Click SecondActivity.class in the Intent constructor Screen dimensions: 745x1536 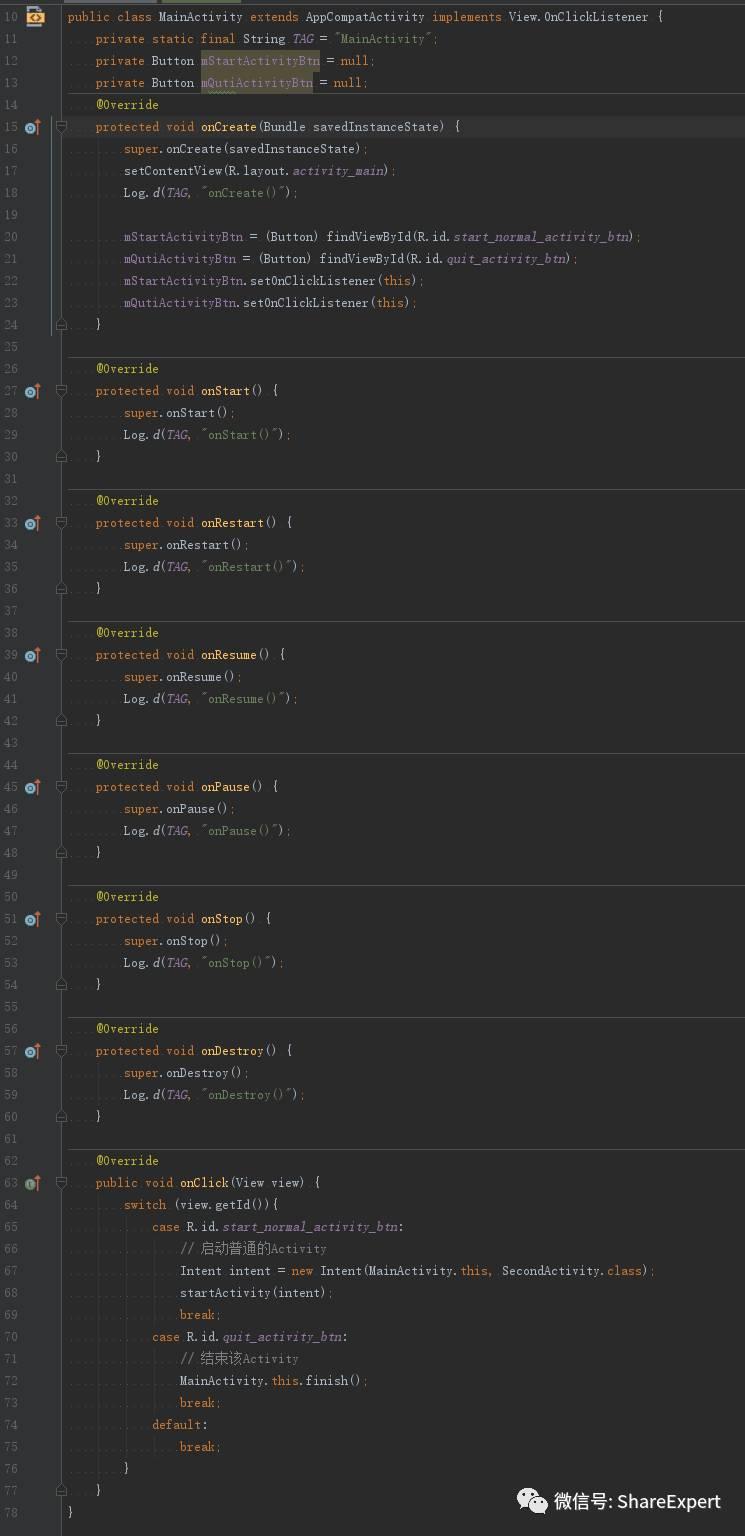[572, 1271]
